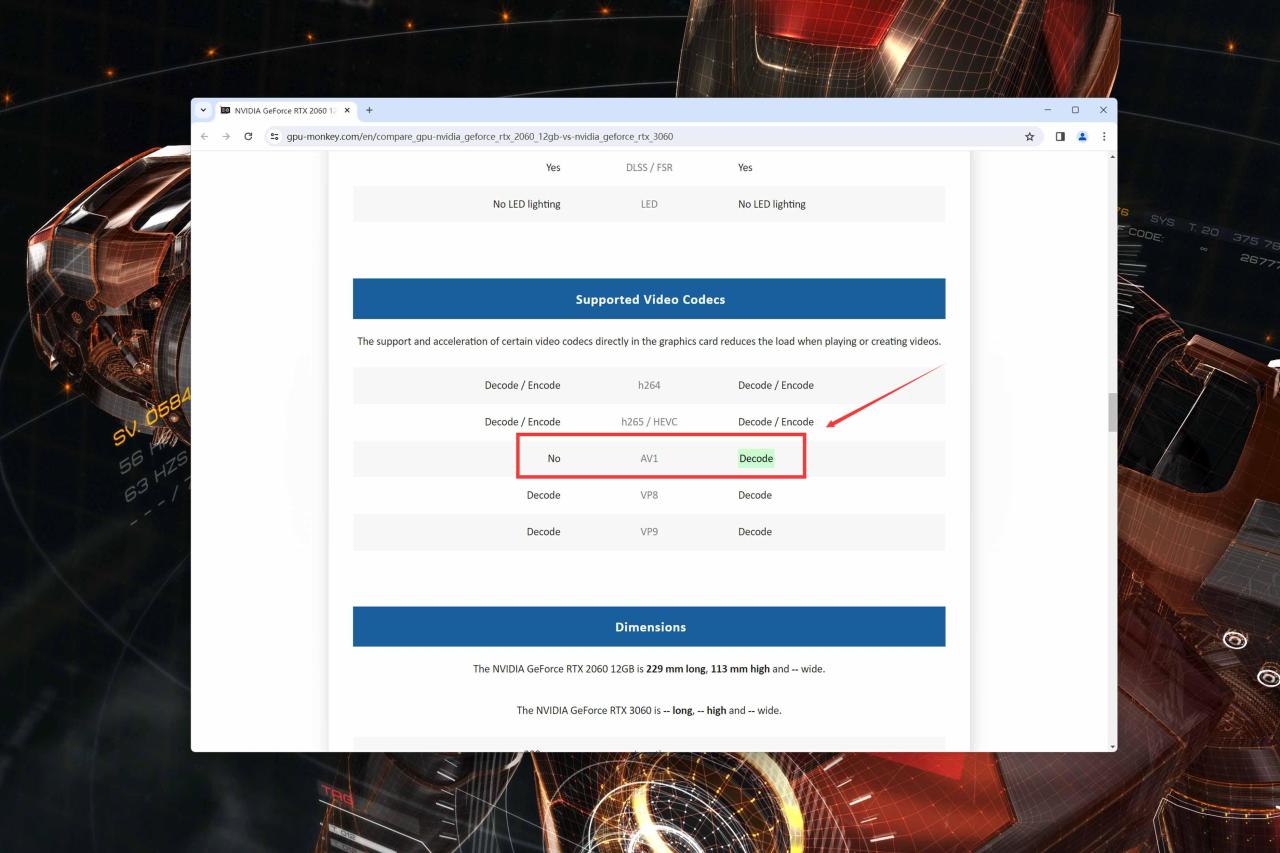Viewport: 1280px width, 853px height.
Task: Click the scrollbar down arrow
Action: click(x=1112, y=746)
